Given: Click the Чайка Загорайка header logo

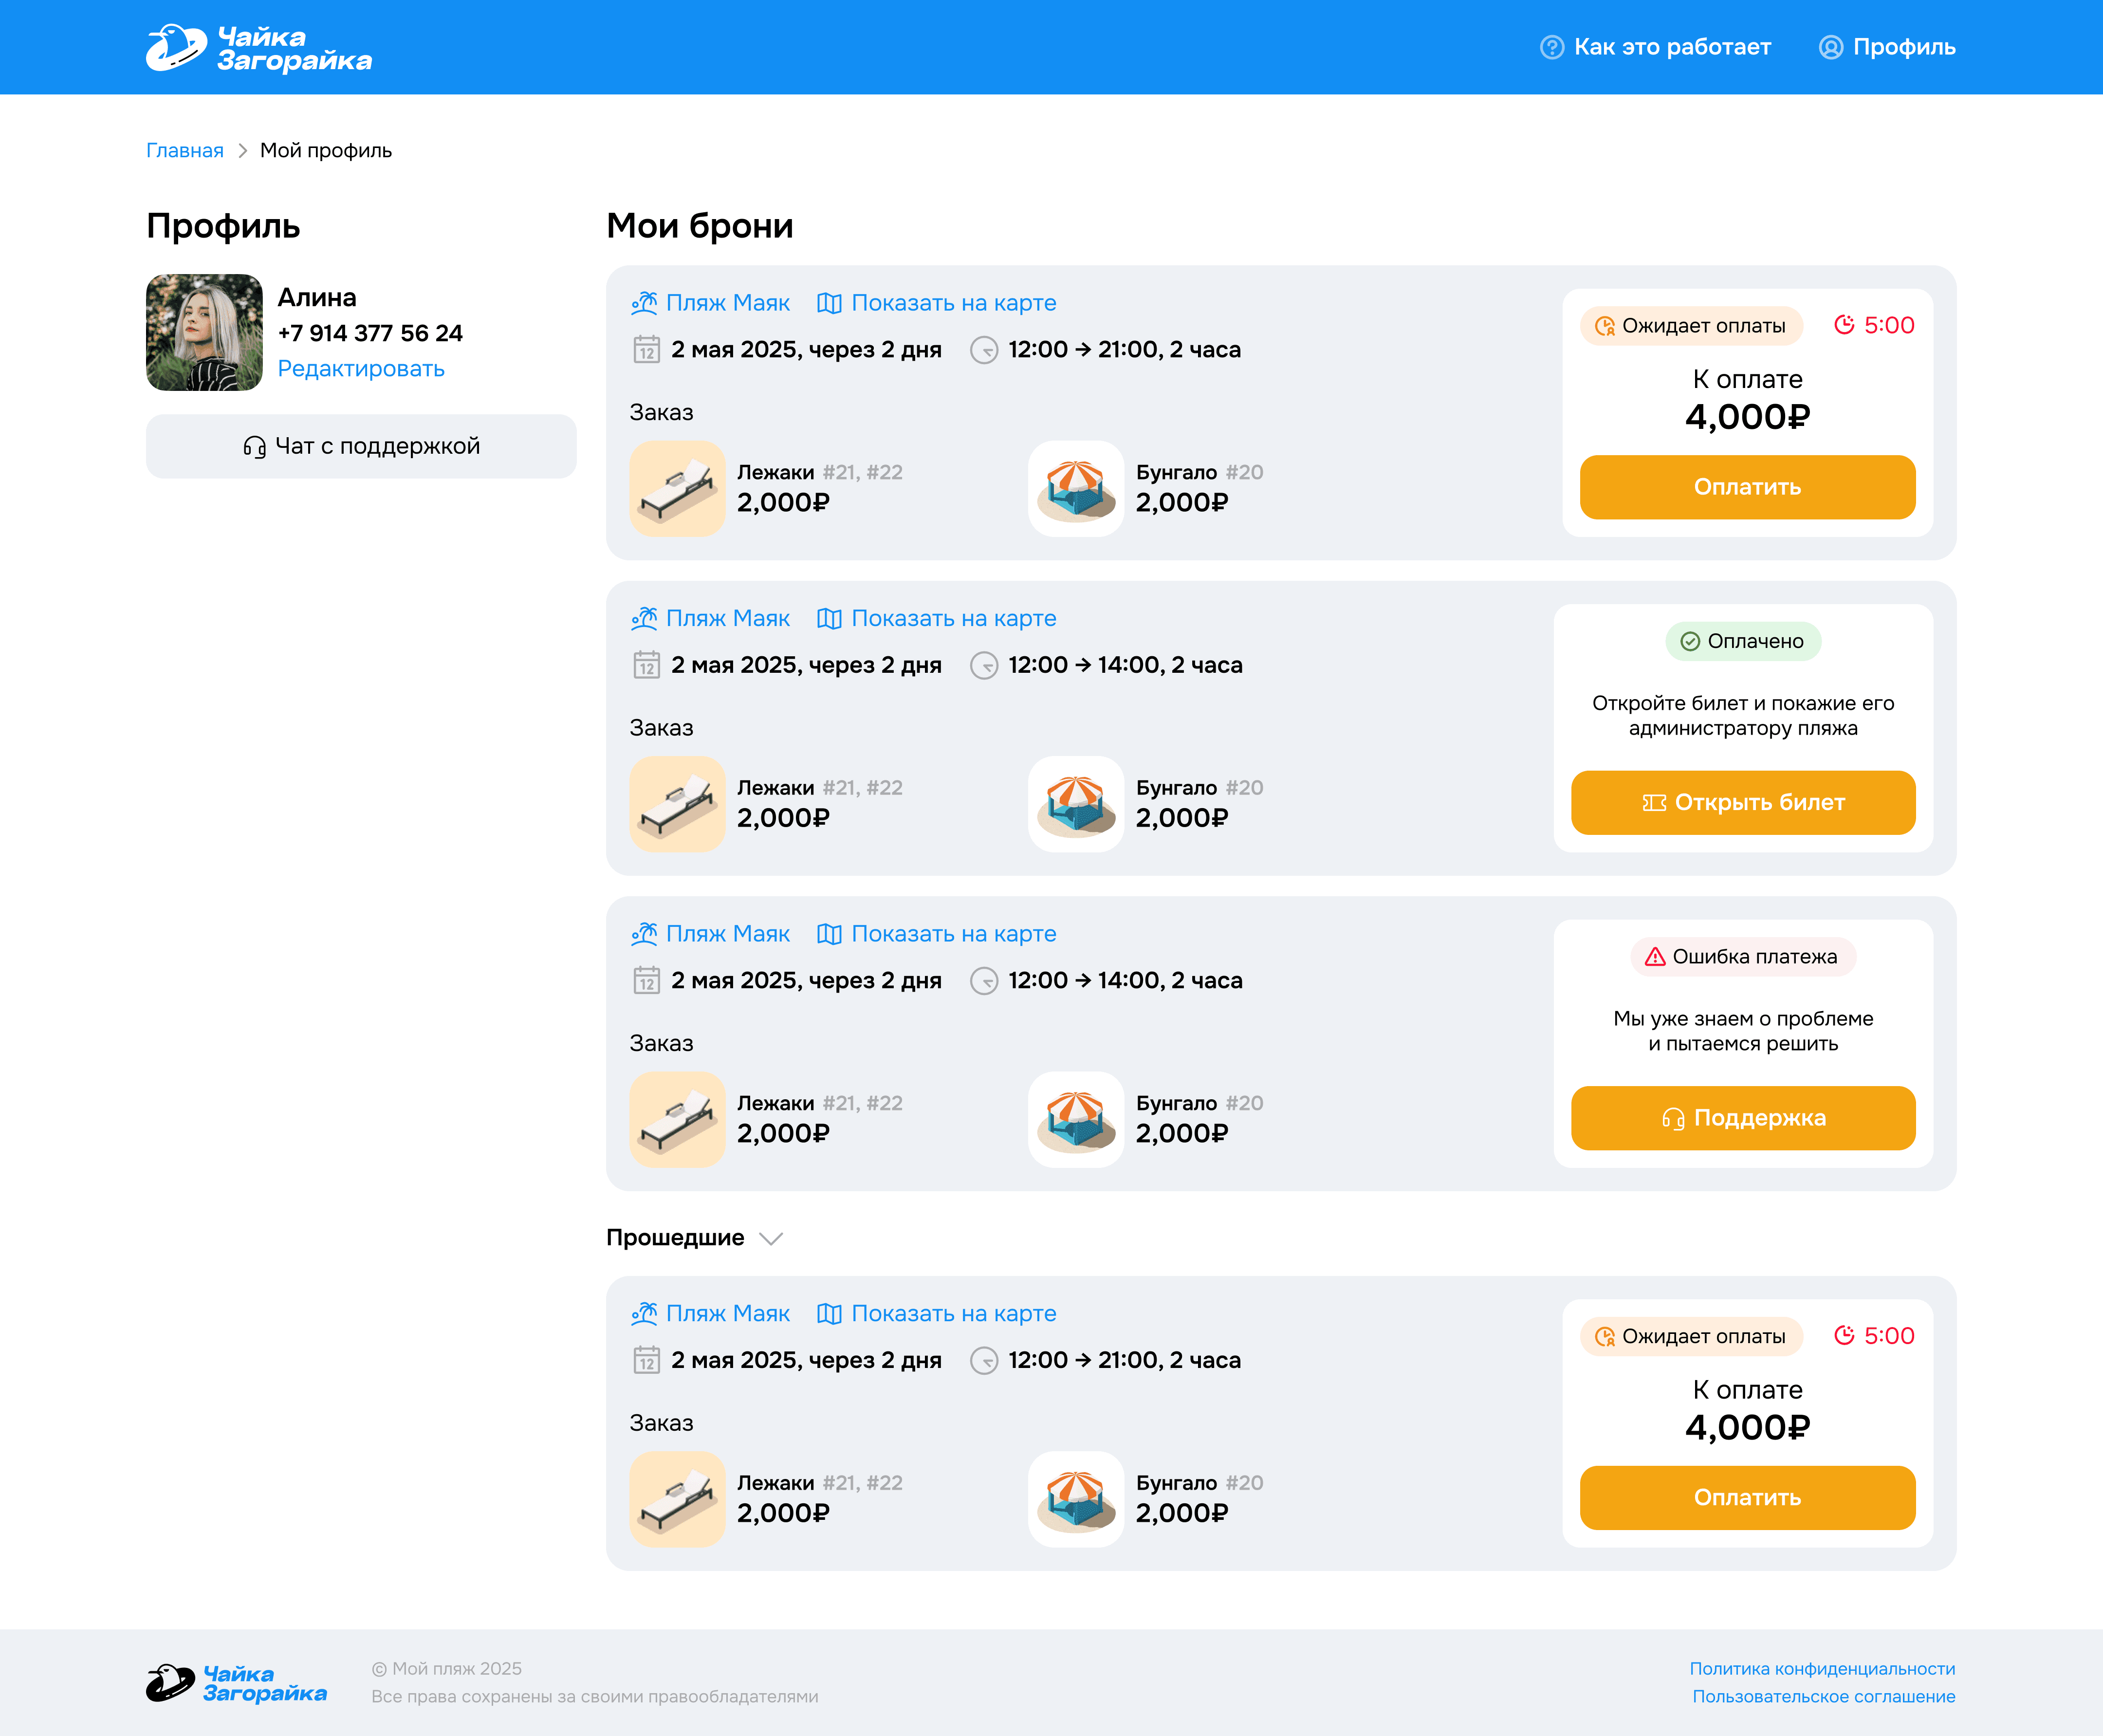Looking at the screenshot, I should (x=258, y=48).
